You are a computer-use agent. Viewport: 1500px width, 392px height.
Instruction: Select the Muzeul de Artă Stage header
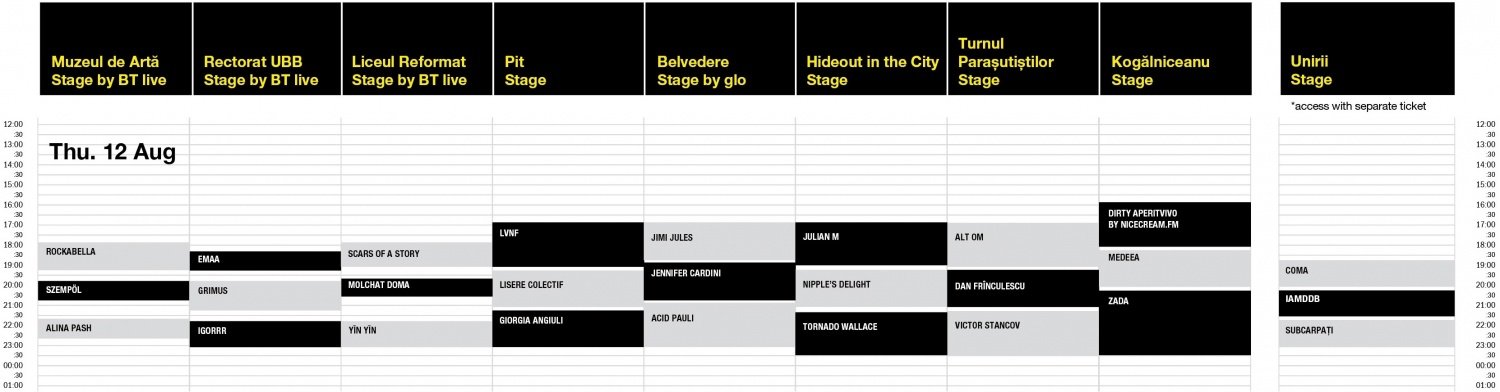click(x=115, y=49)
